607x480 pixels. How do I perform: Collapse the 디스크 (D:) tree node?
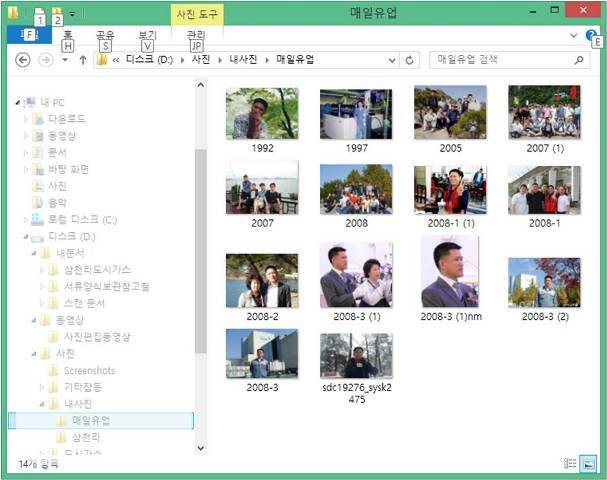[25, 237]
